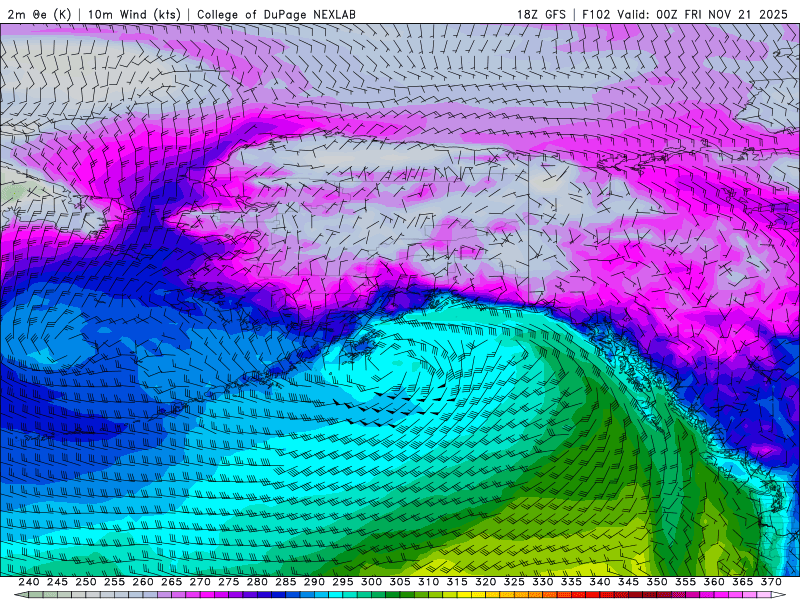Click the 325 colorbar scale label

pos(514,582)
